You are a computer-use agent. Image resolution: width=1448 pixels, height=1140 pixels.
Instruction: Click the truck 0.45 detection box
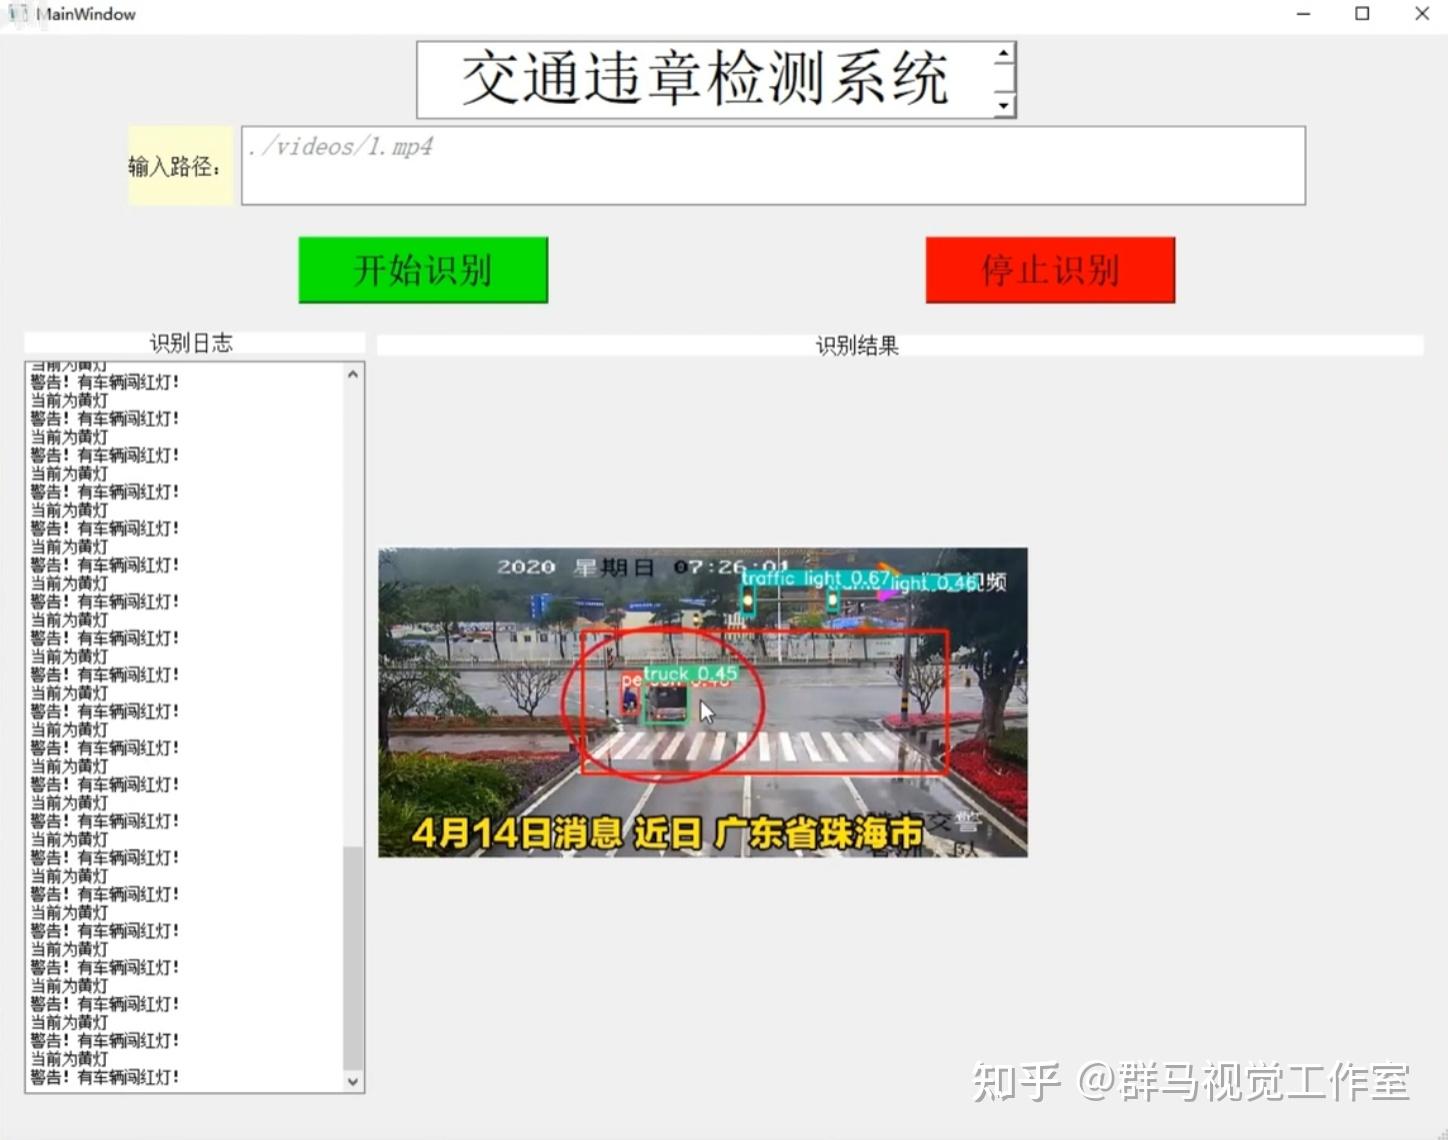coord(666,703)
